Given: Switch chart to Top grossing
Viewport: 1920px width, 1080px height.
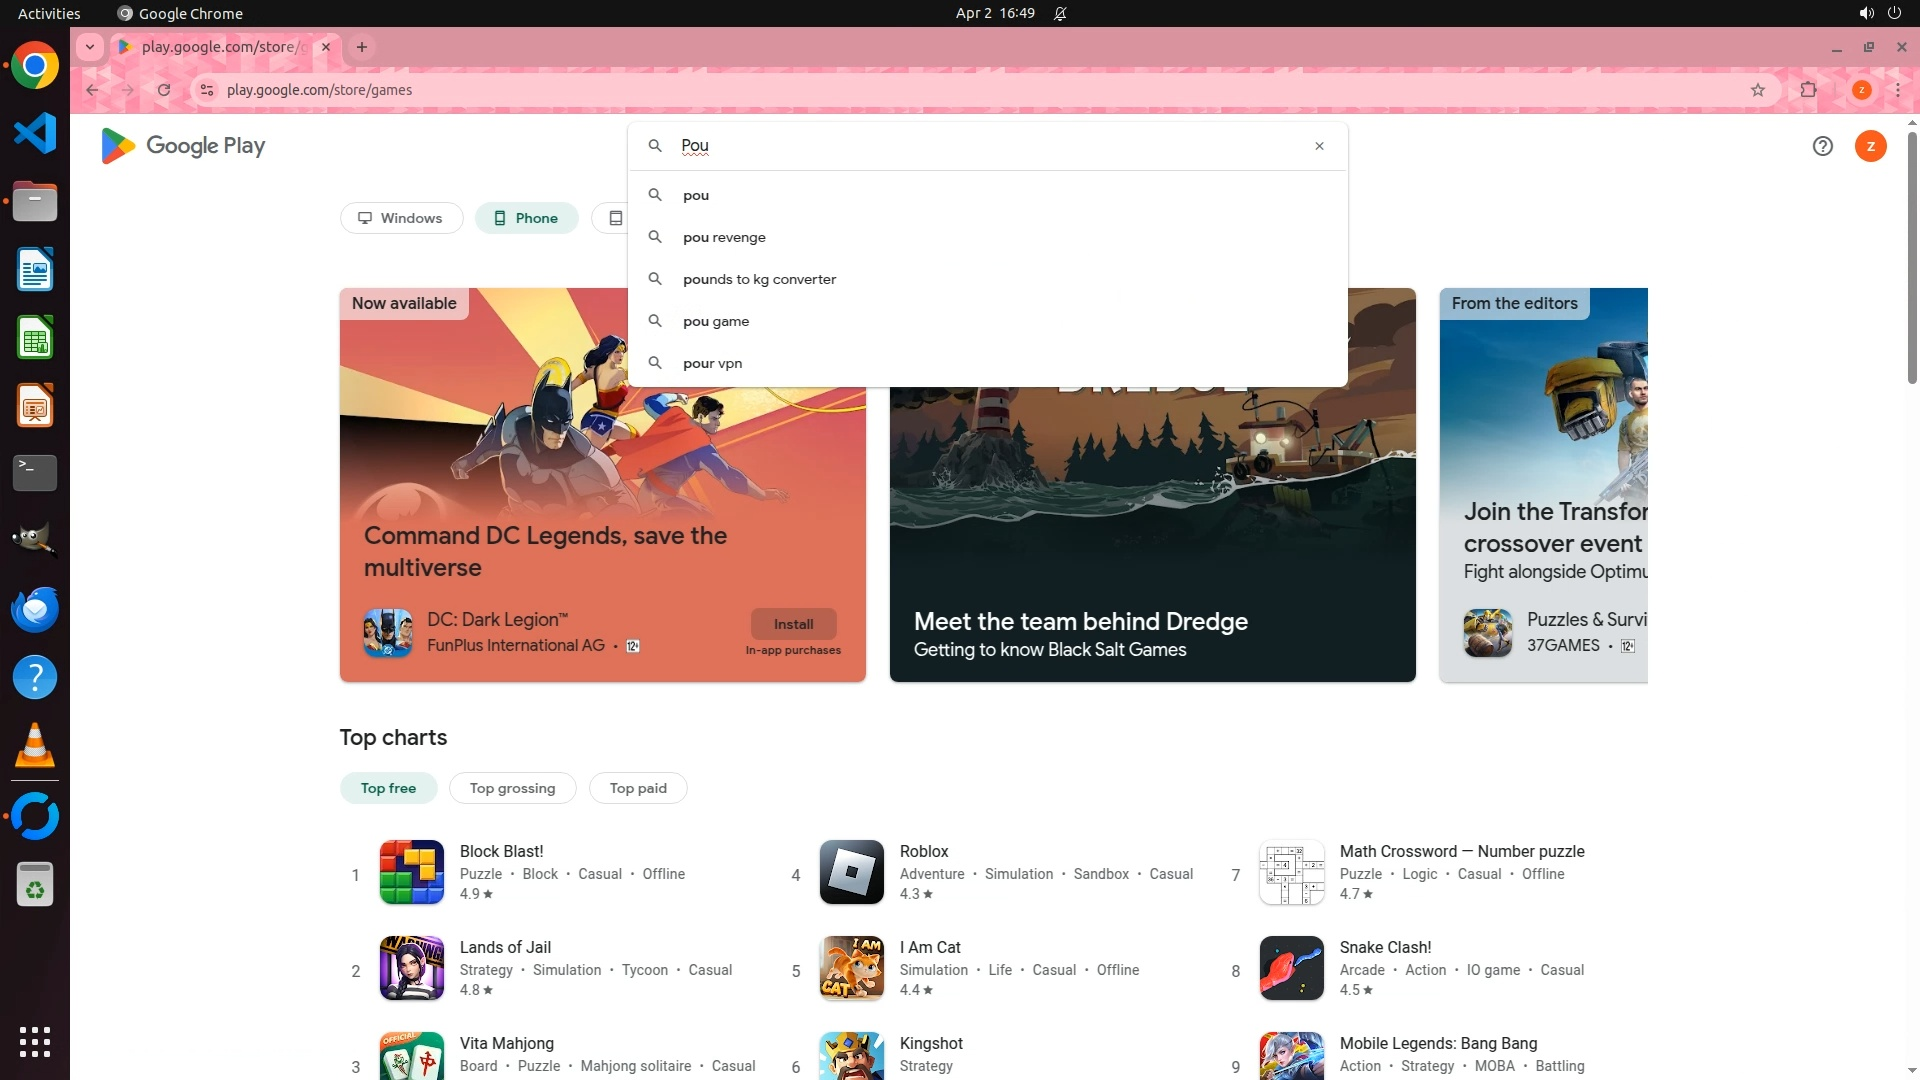Looking at the screenshot, I should (512, 788).
